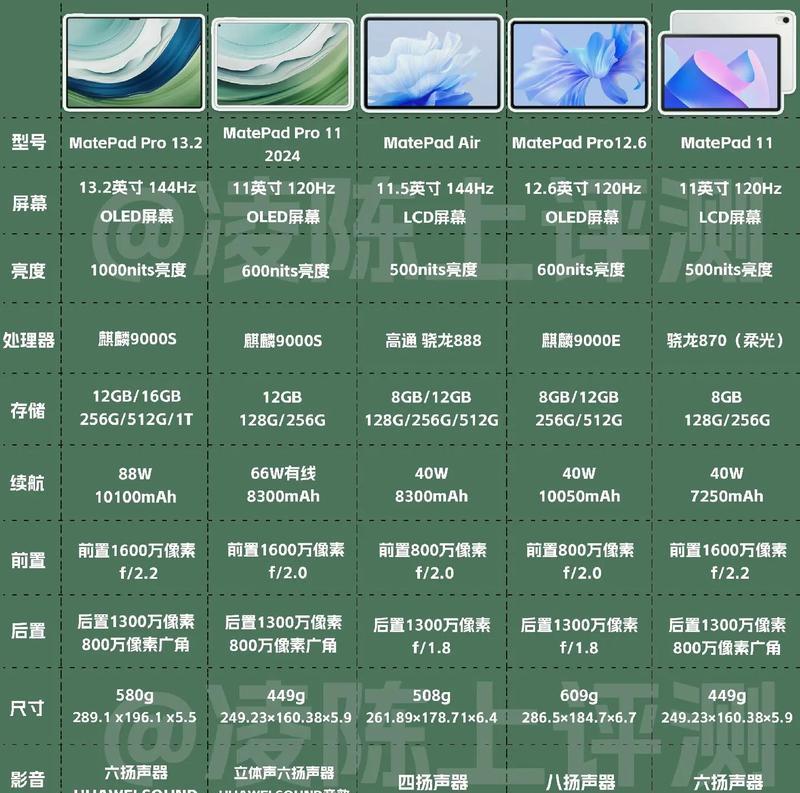Screen dimensions: 800x793
Task: Select the '13.2英寸 144Hz' screen cell
Action: point(137,188)
